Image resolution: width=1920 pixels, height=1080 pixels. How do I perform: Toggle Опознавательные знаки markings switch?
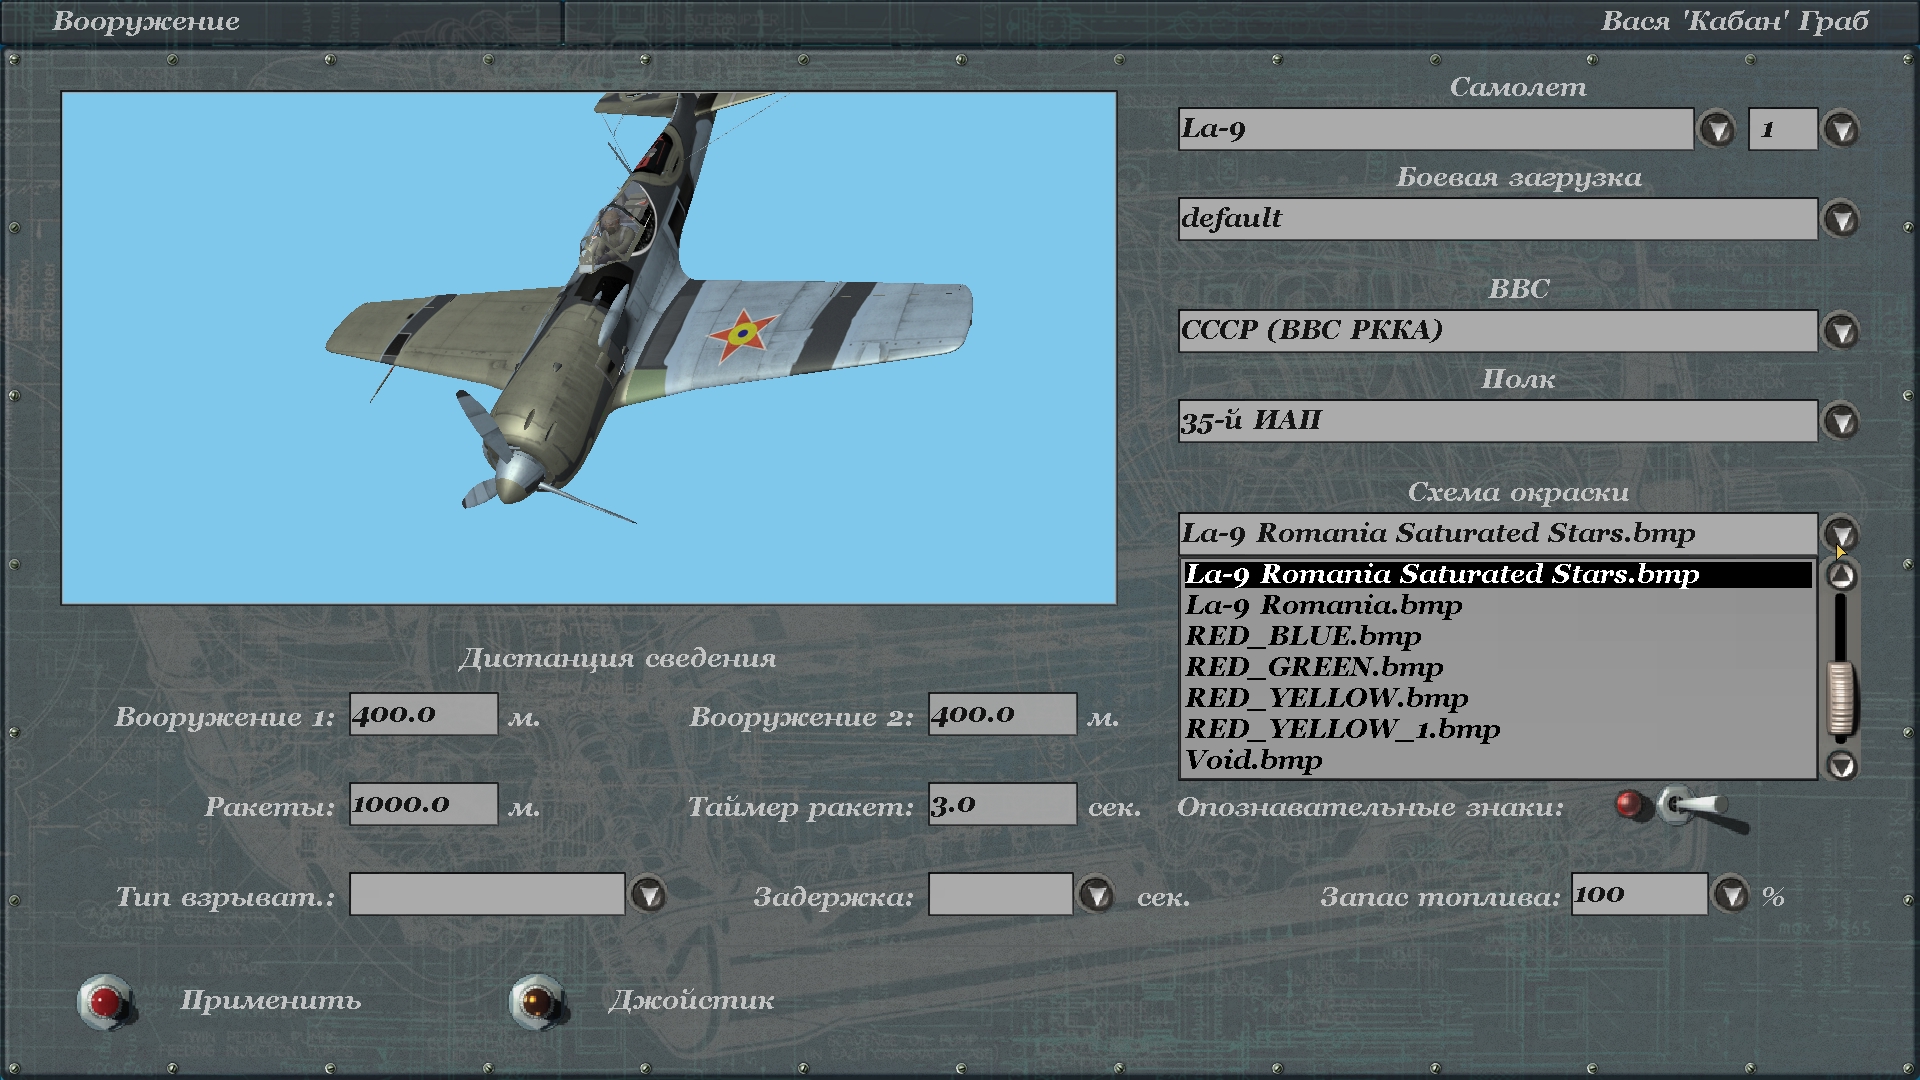point(1690,806)
